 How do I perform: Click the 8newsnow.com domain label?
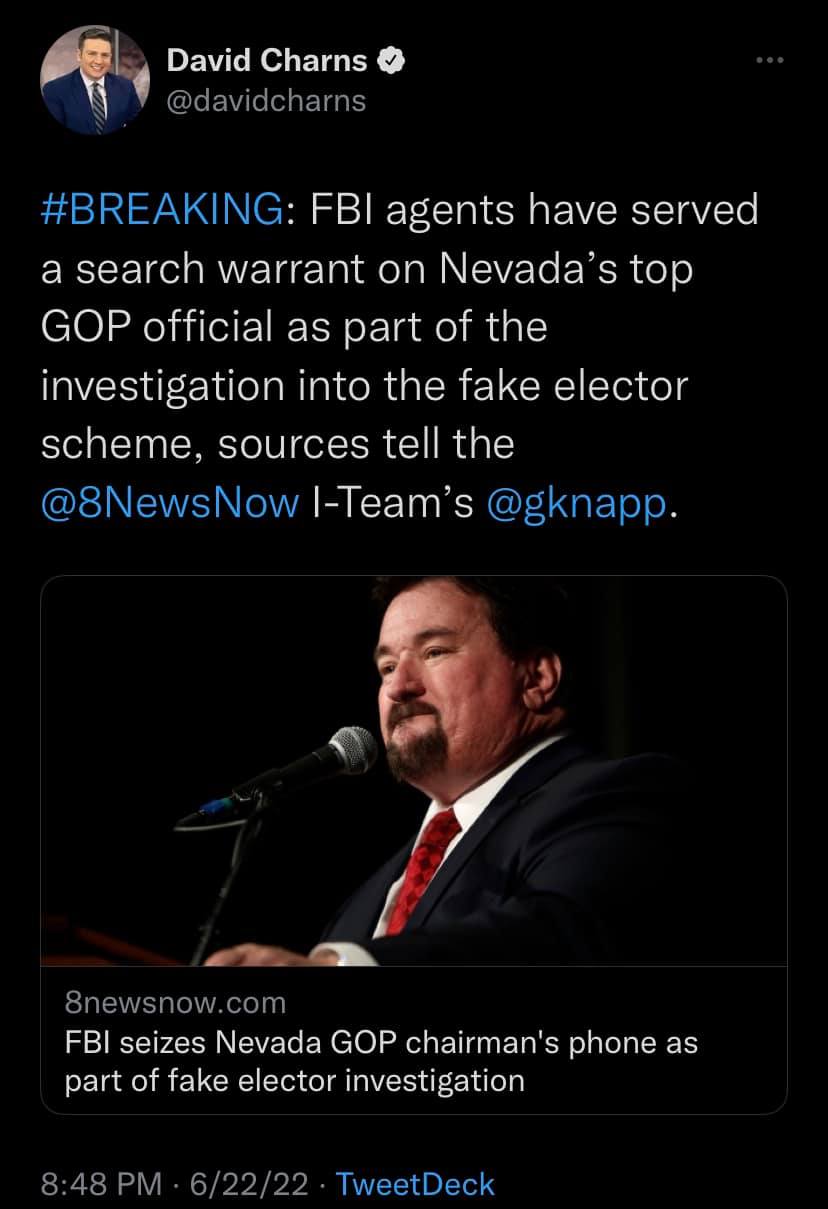click(x=174, y=1002)
